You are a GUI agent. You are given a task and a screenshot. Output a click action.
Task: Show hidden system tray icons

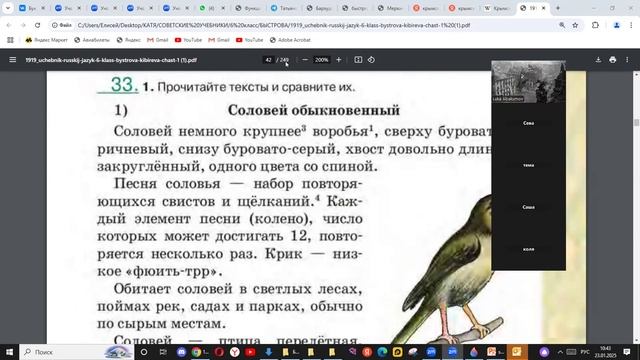coord(560,352)
